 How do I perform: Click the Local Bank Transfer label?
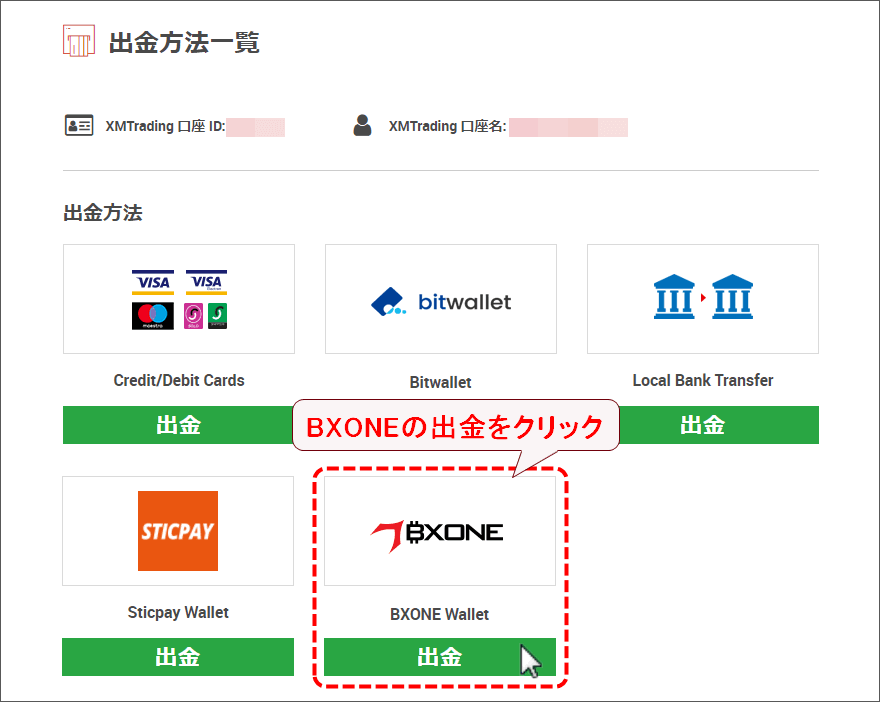click(x=703, y=380)
